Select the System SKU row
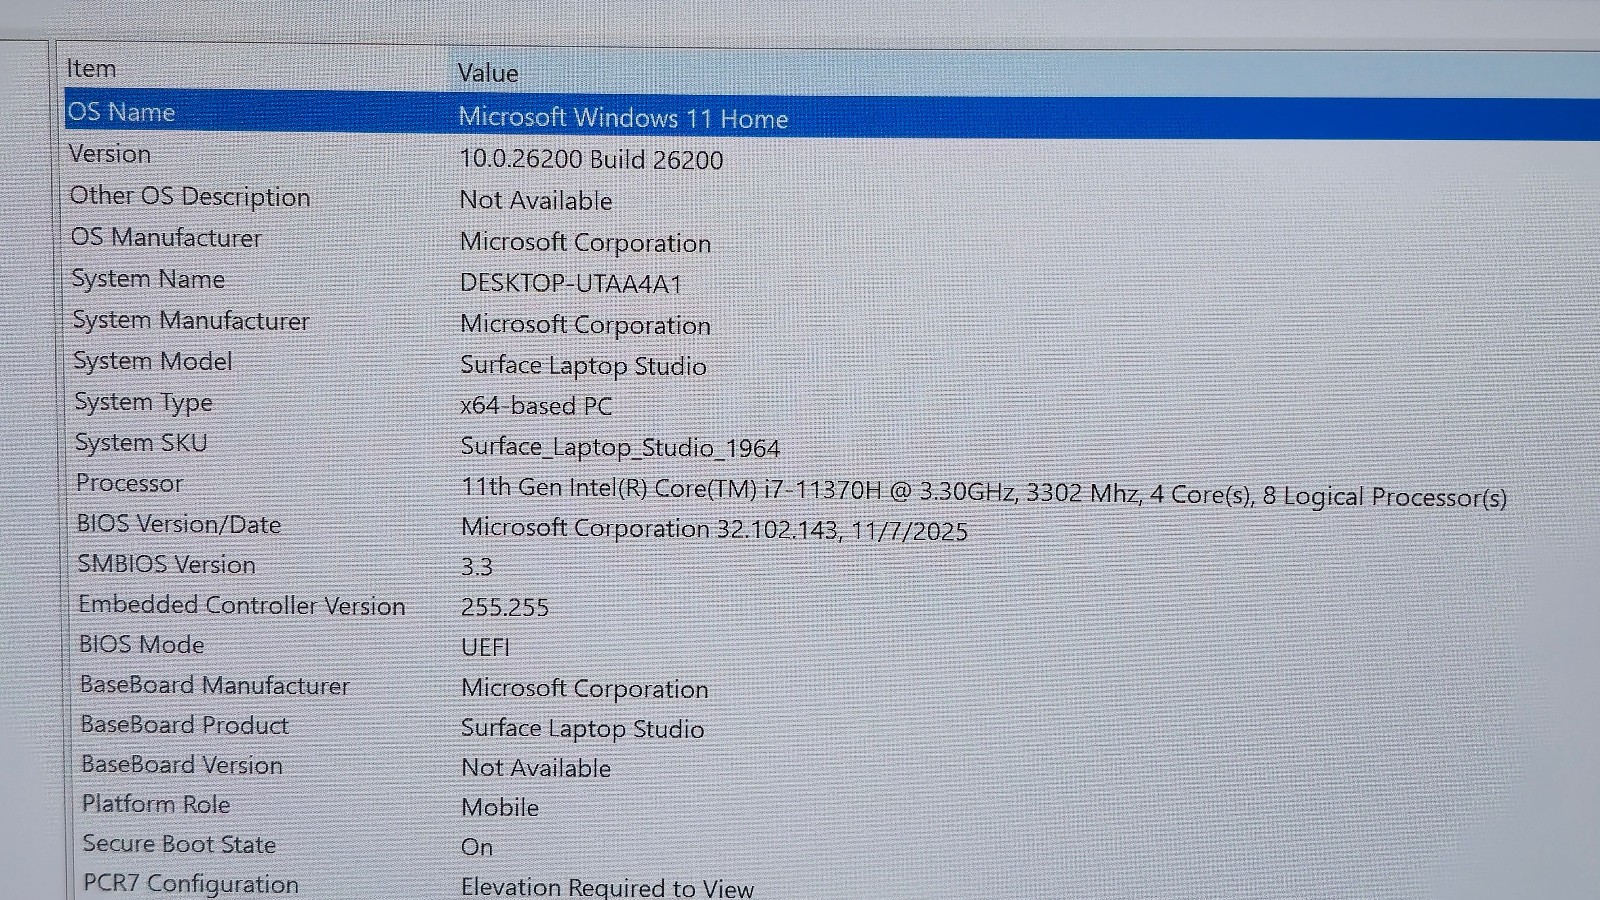The image size is (1600, 900). point(141,443)
